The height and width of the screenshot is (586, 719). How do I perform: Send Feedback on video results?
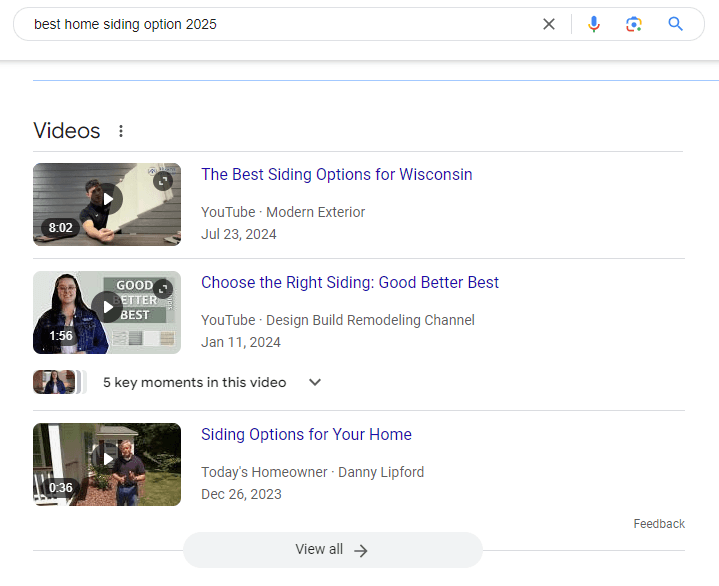[x=659, y=524]
